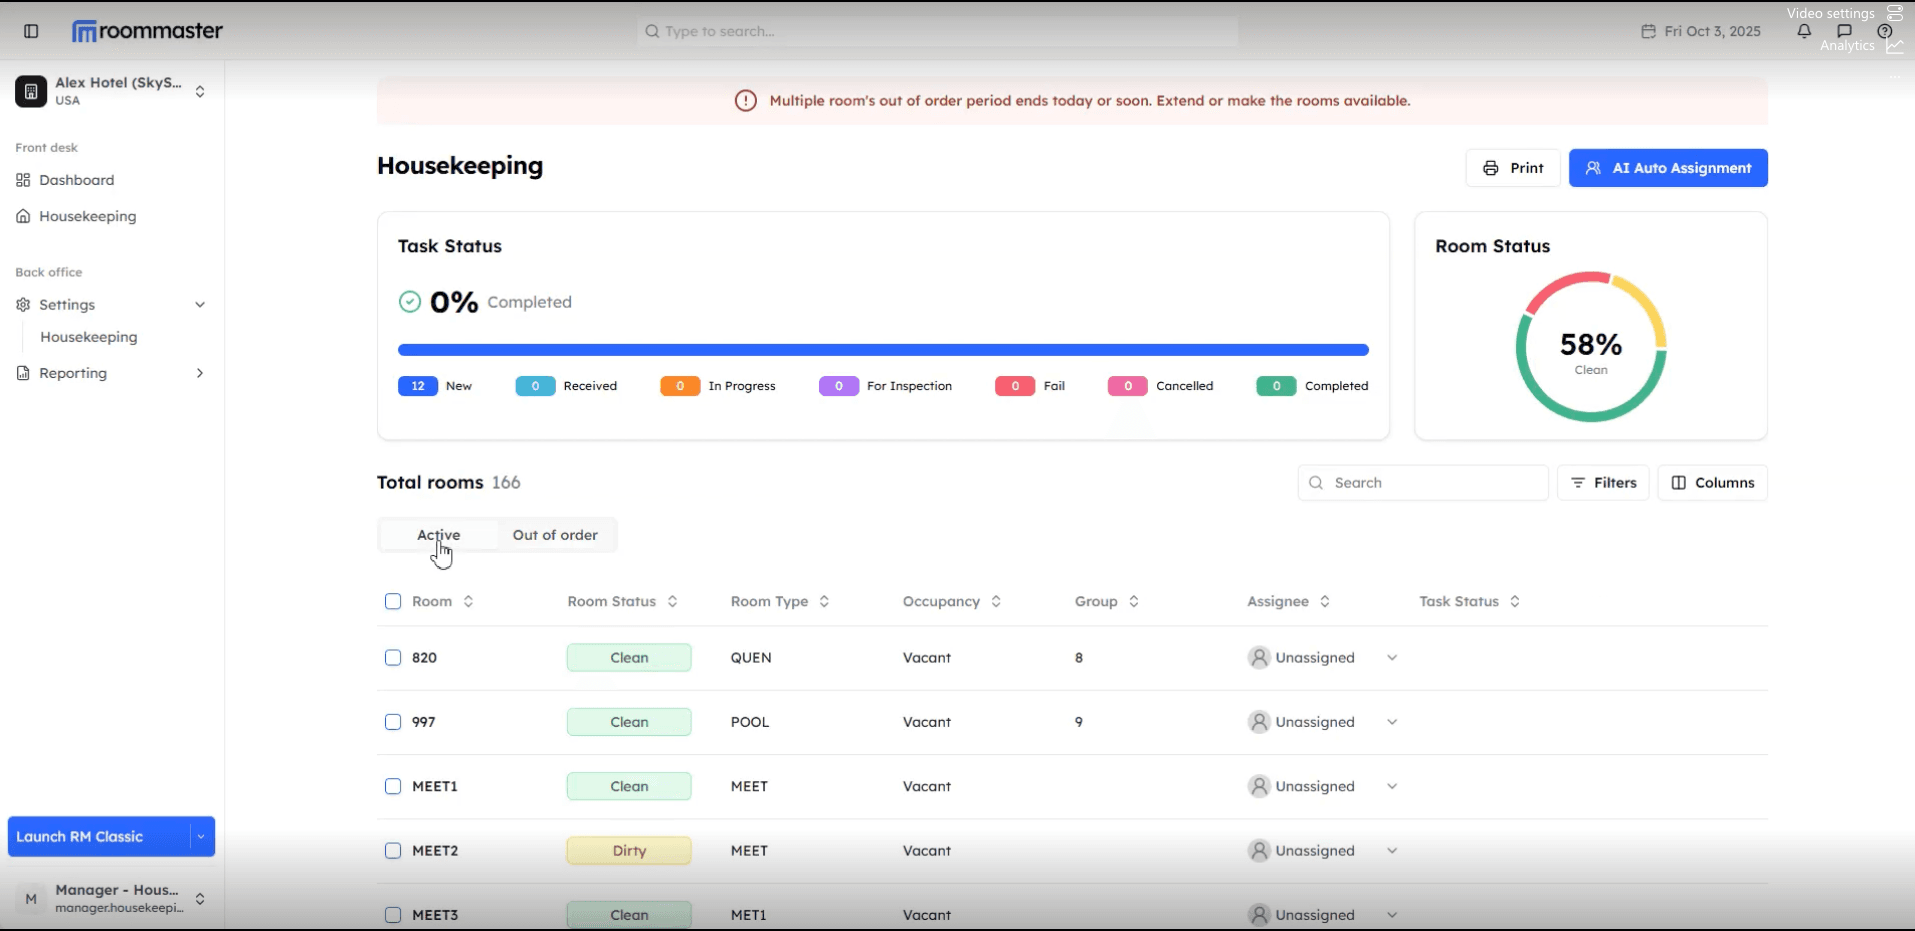
Task: Open Dashboard in the sidebar
Action: click(76, 180)
